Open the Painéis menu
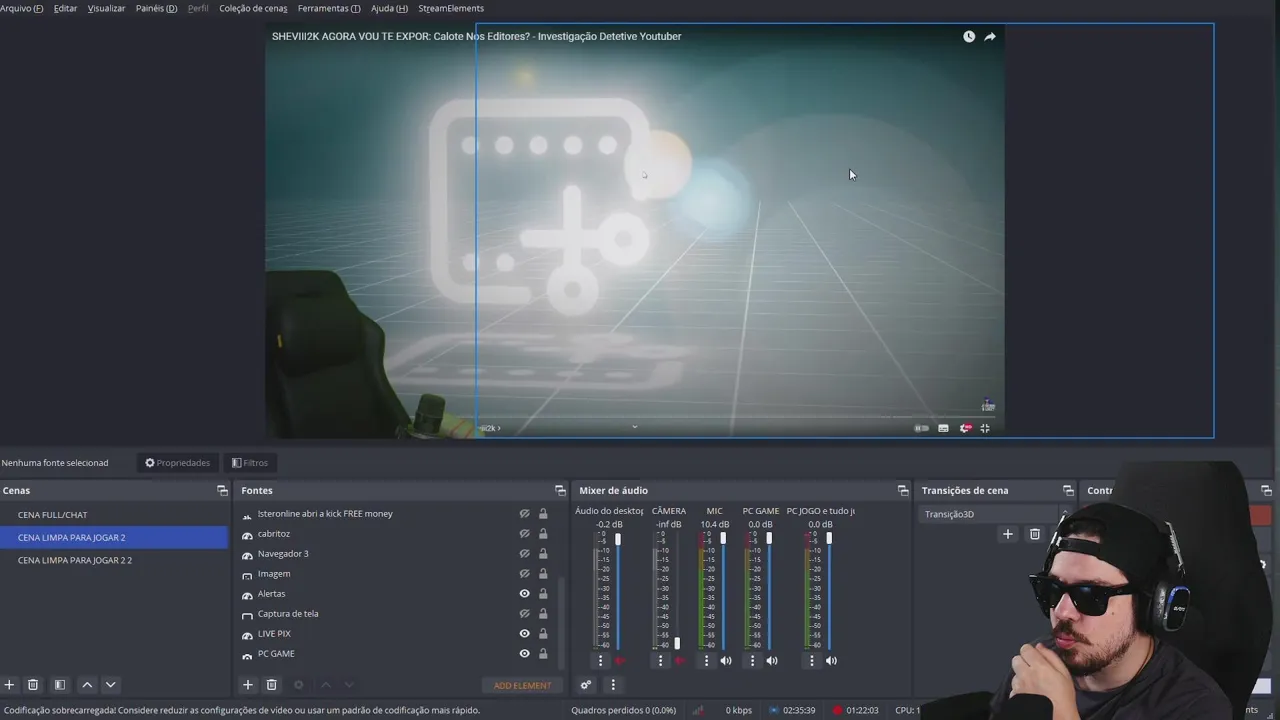Image resolution: width=1280 pixels, height=720 pixels. [x=156, y=8]
